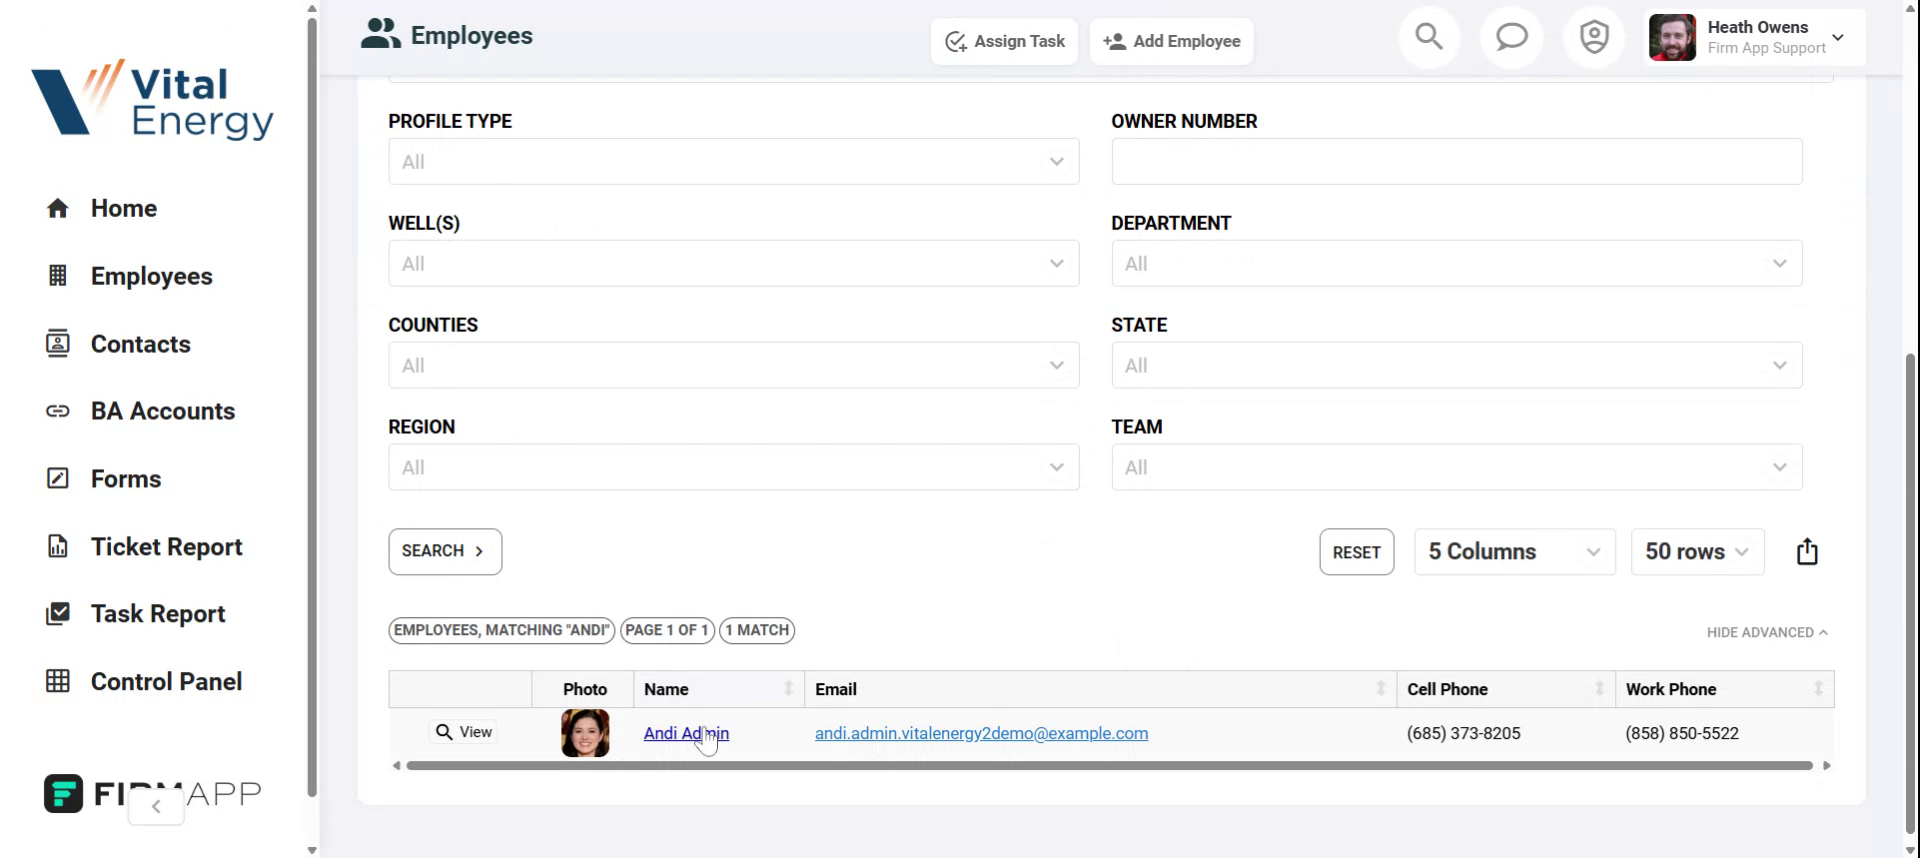1920x858 pixels.
Task: Open Forms in sidebar
Action: 126,479
